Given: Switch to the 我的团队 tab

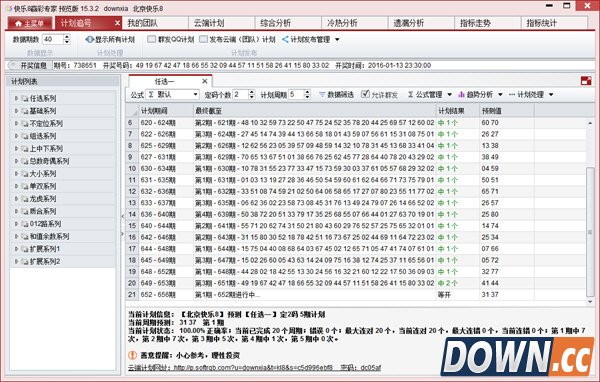Looking at the screenshot, I should click(155, 23).
